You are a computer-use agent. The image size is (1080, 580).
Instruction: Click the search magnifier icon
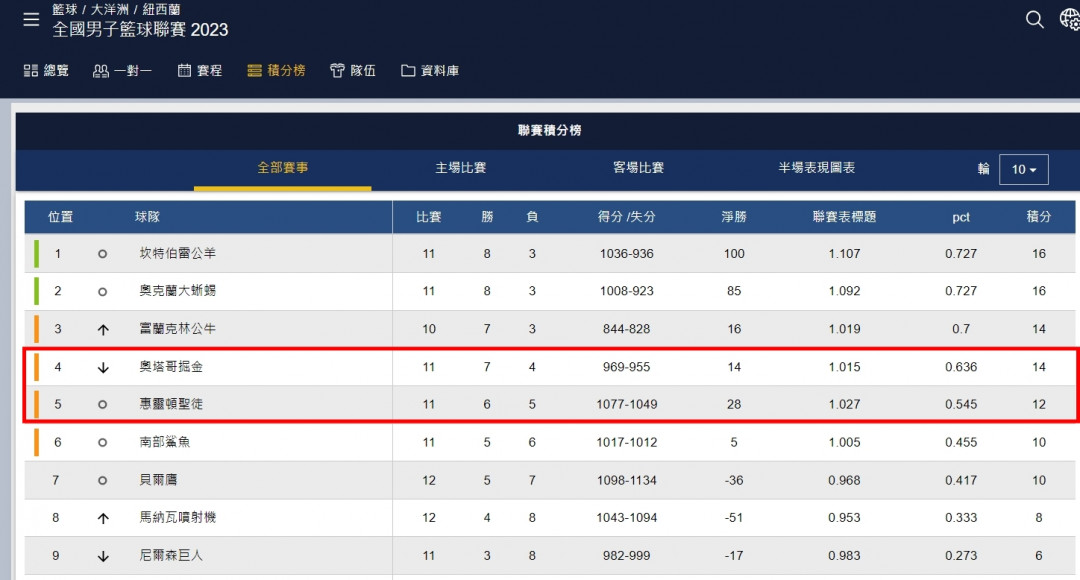(1035, 19)
